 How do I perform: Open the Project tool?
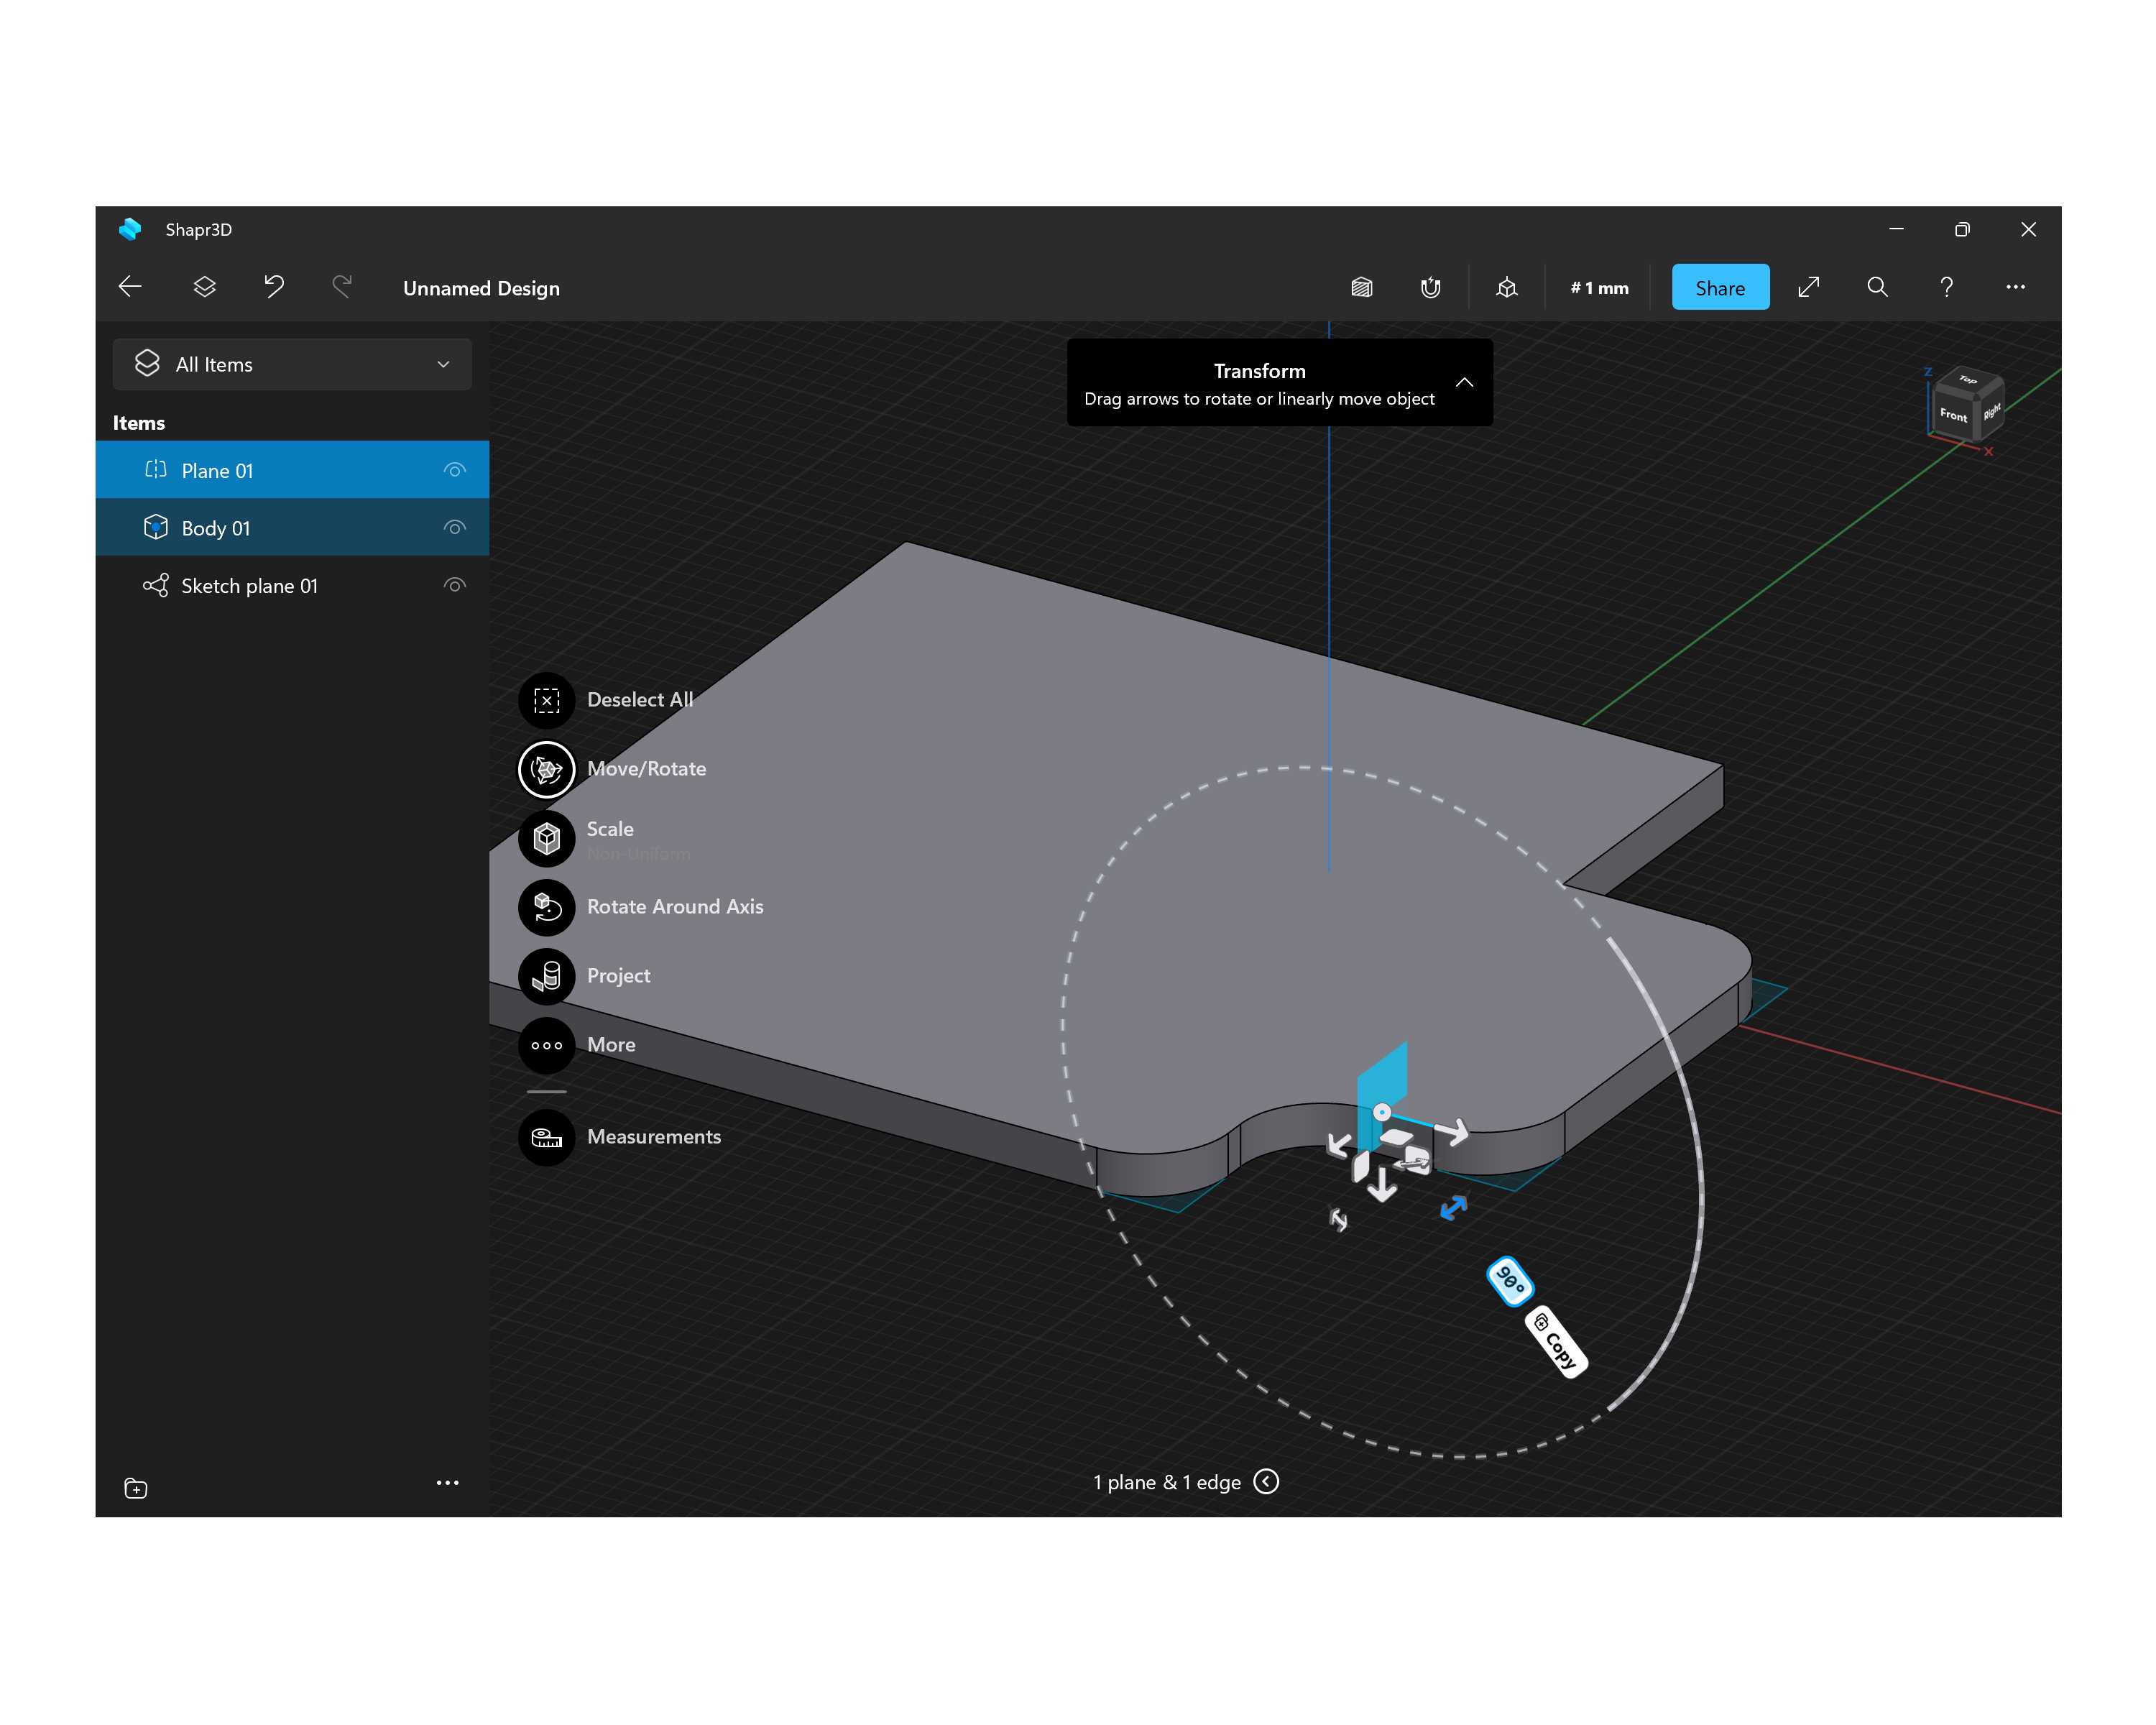[x=546, y=976]
